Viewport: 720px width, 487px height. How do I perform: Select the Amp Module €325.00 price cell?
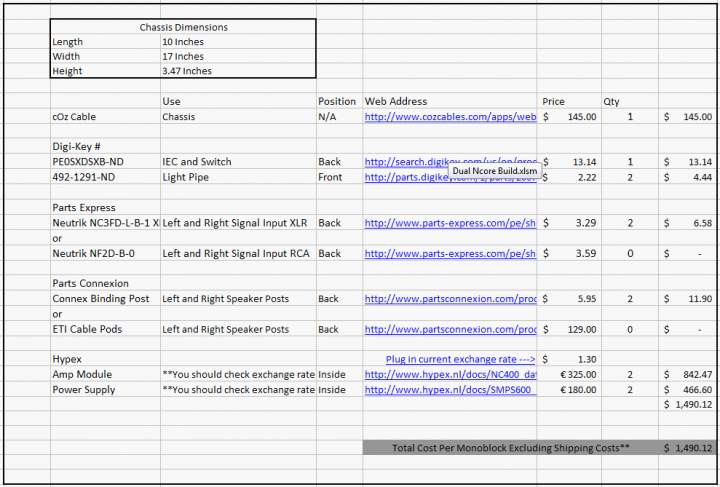pyautogui.click(x=571, y=374)
